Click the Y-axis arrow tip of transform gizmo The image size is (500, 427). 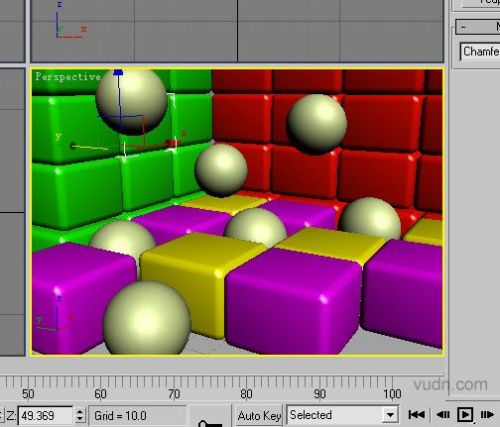[73, 146]
